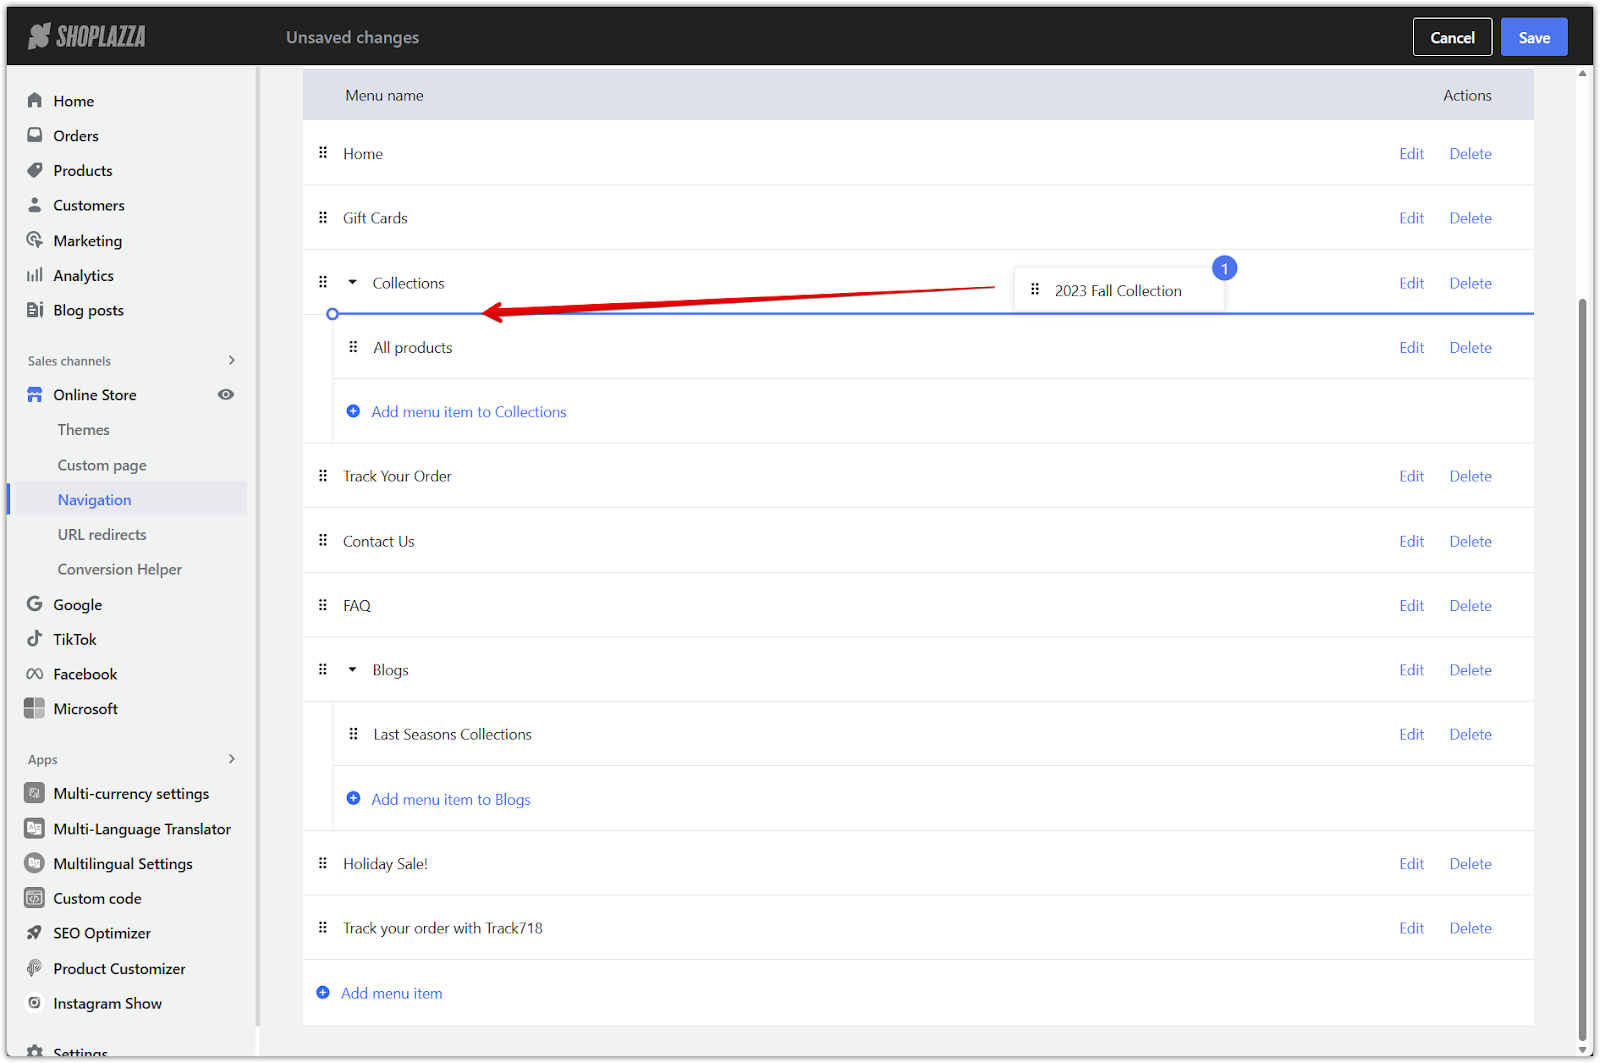Image resolution: width=1600 pixels, height=1063 pixels.
Task: Click the Microsoft logo icon
Action: (34, 708)
